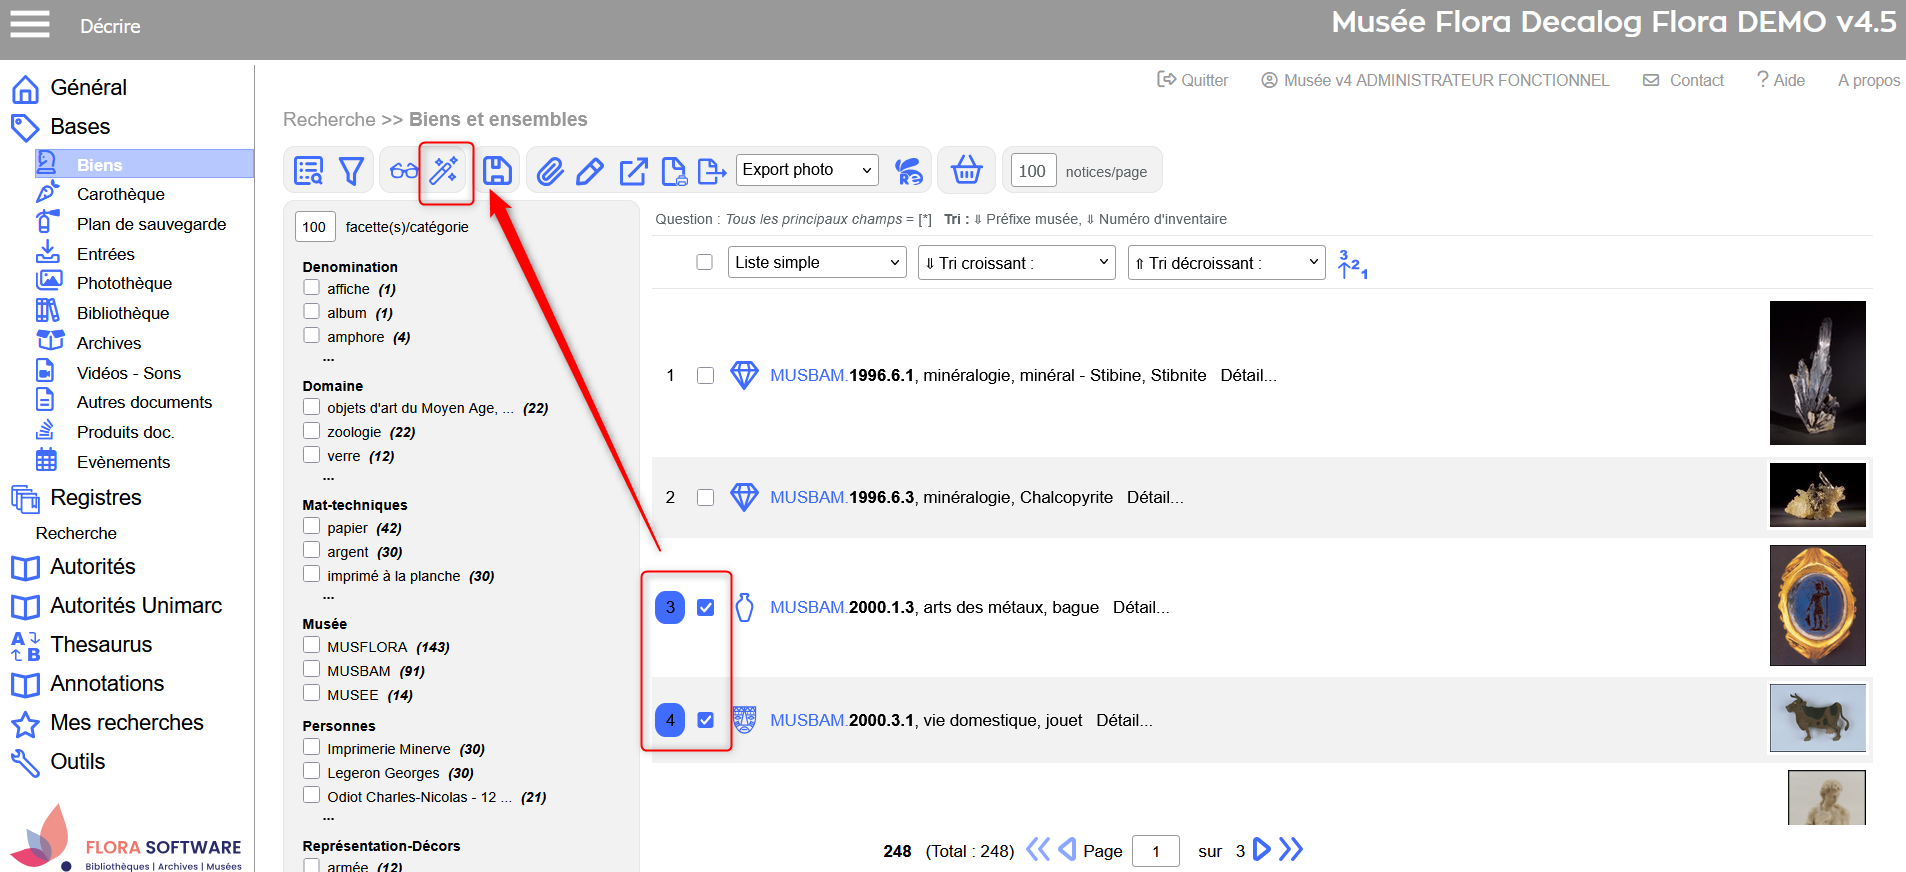This screenshot has width=1906, height=872.
Task: Open Photothèque in the sidebar
Action: tap(124, 283)
